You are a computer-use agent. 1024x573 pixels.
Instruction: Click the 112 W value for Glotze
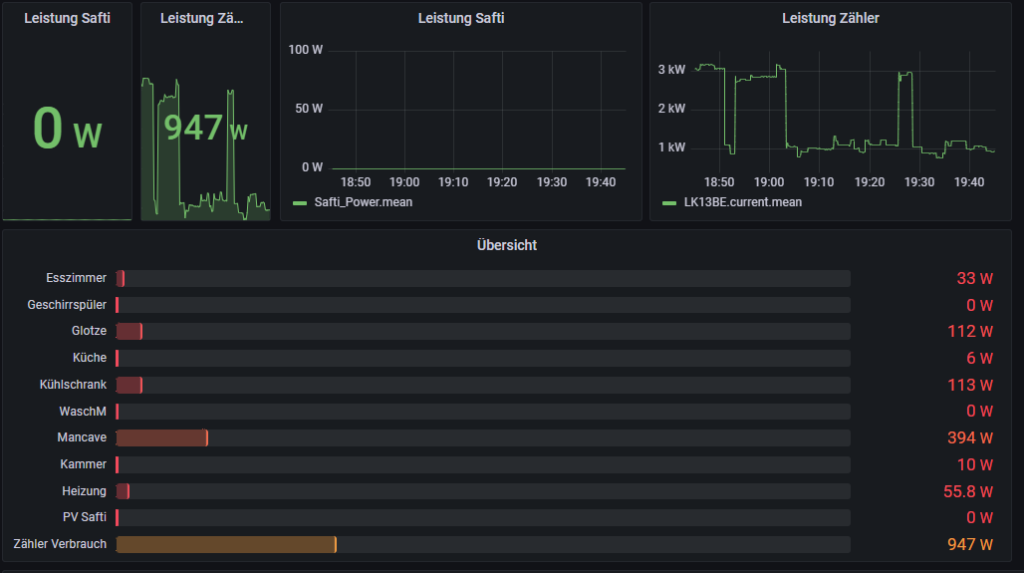[x=969, y=331]
